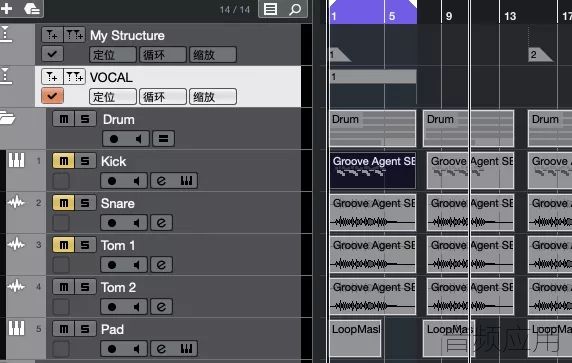Unmute the Kick track
This screenshot has width=572, height=363.
coord(63,161)
